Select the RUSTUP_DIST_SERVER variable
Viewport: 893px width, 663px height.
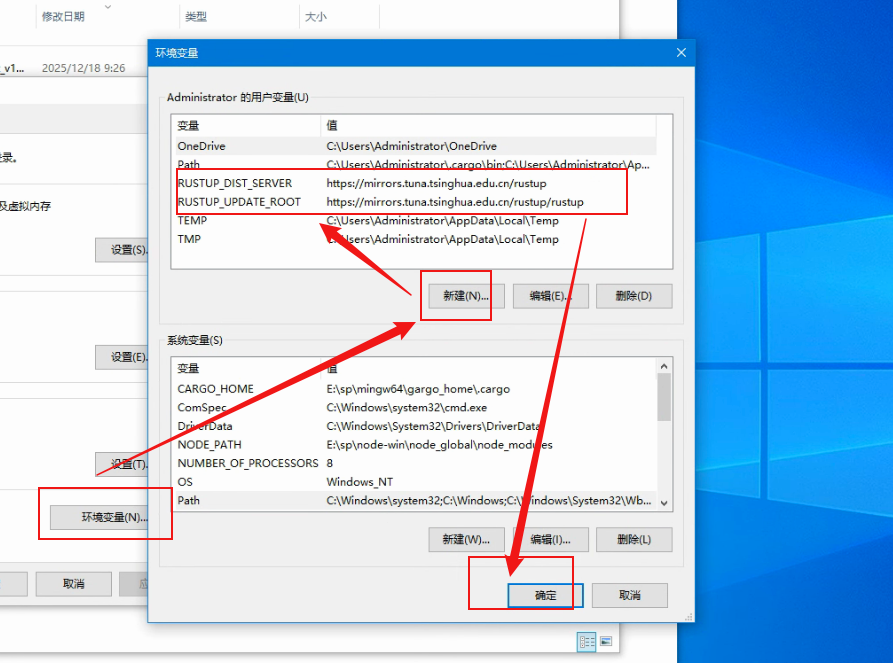coord(414,183)
